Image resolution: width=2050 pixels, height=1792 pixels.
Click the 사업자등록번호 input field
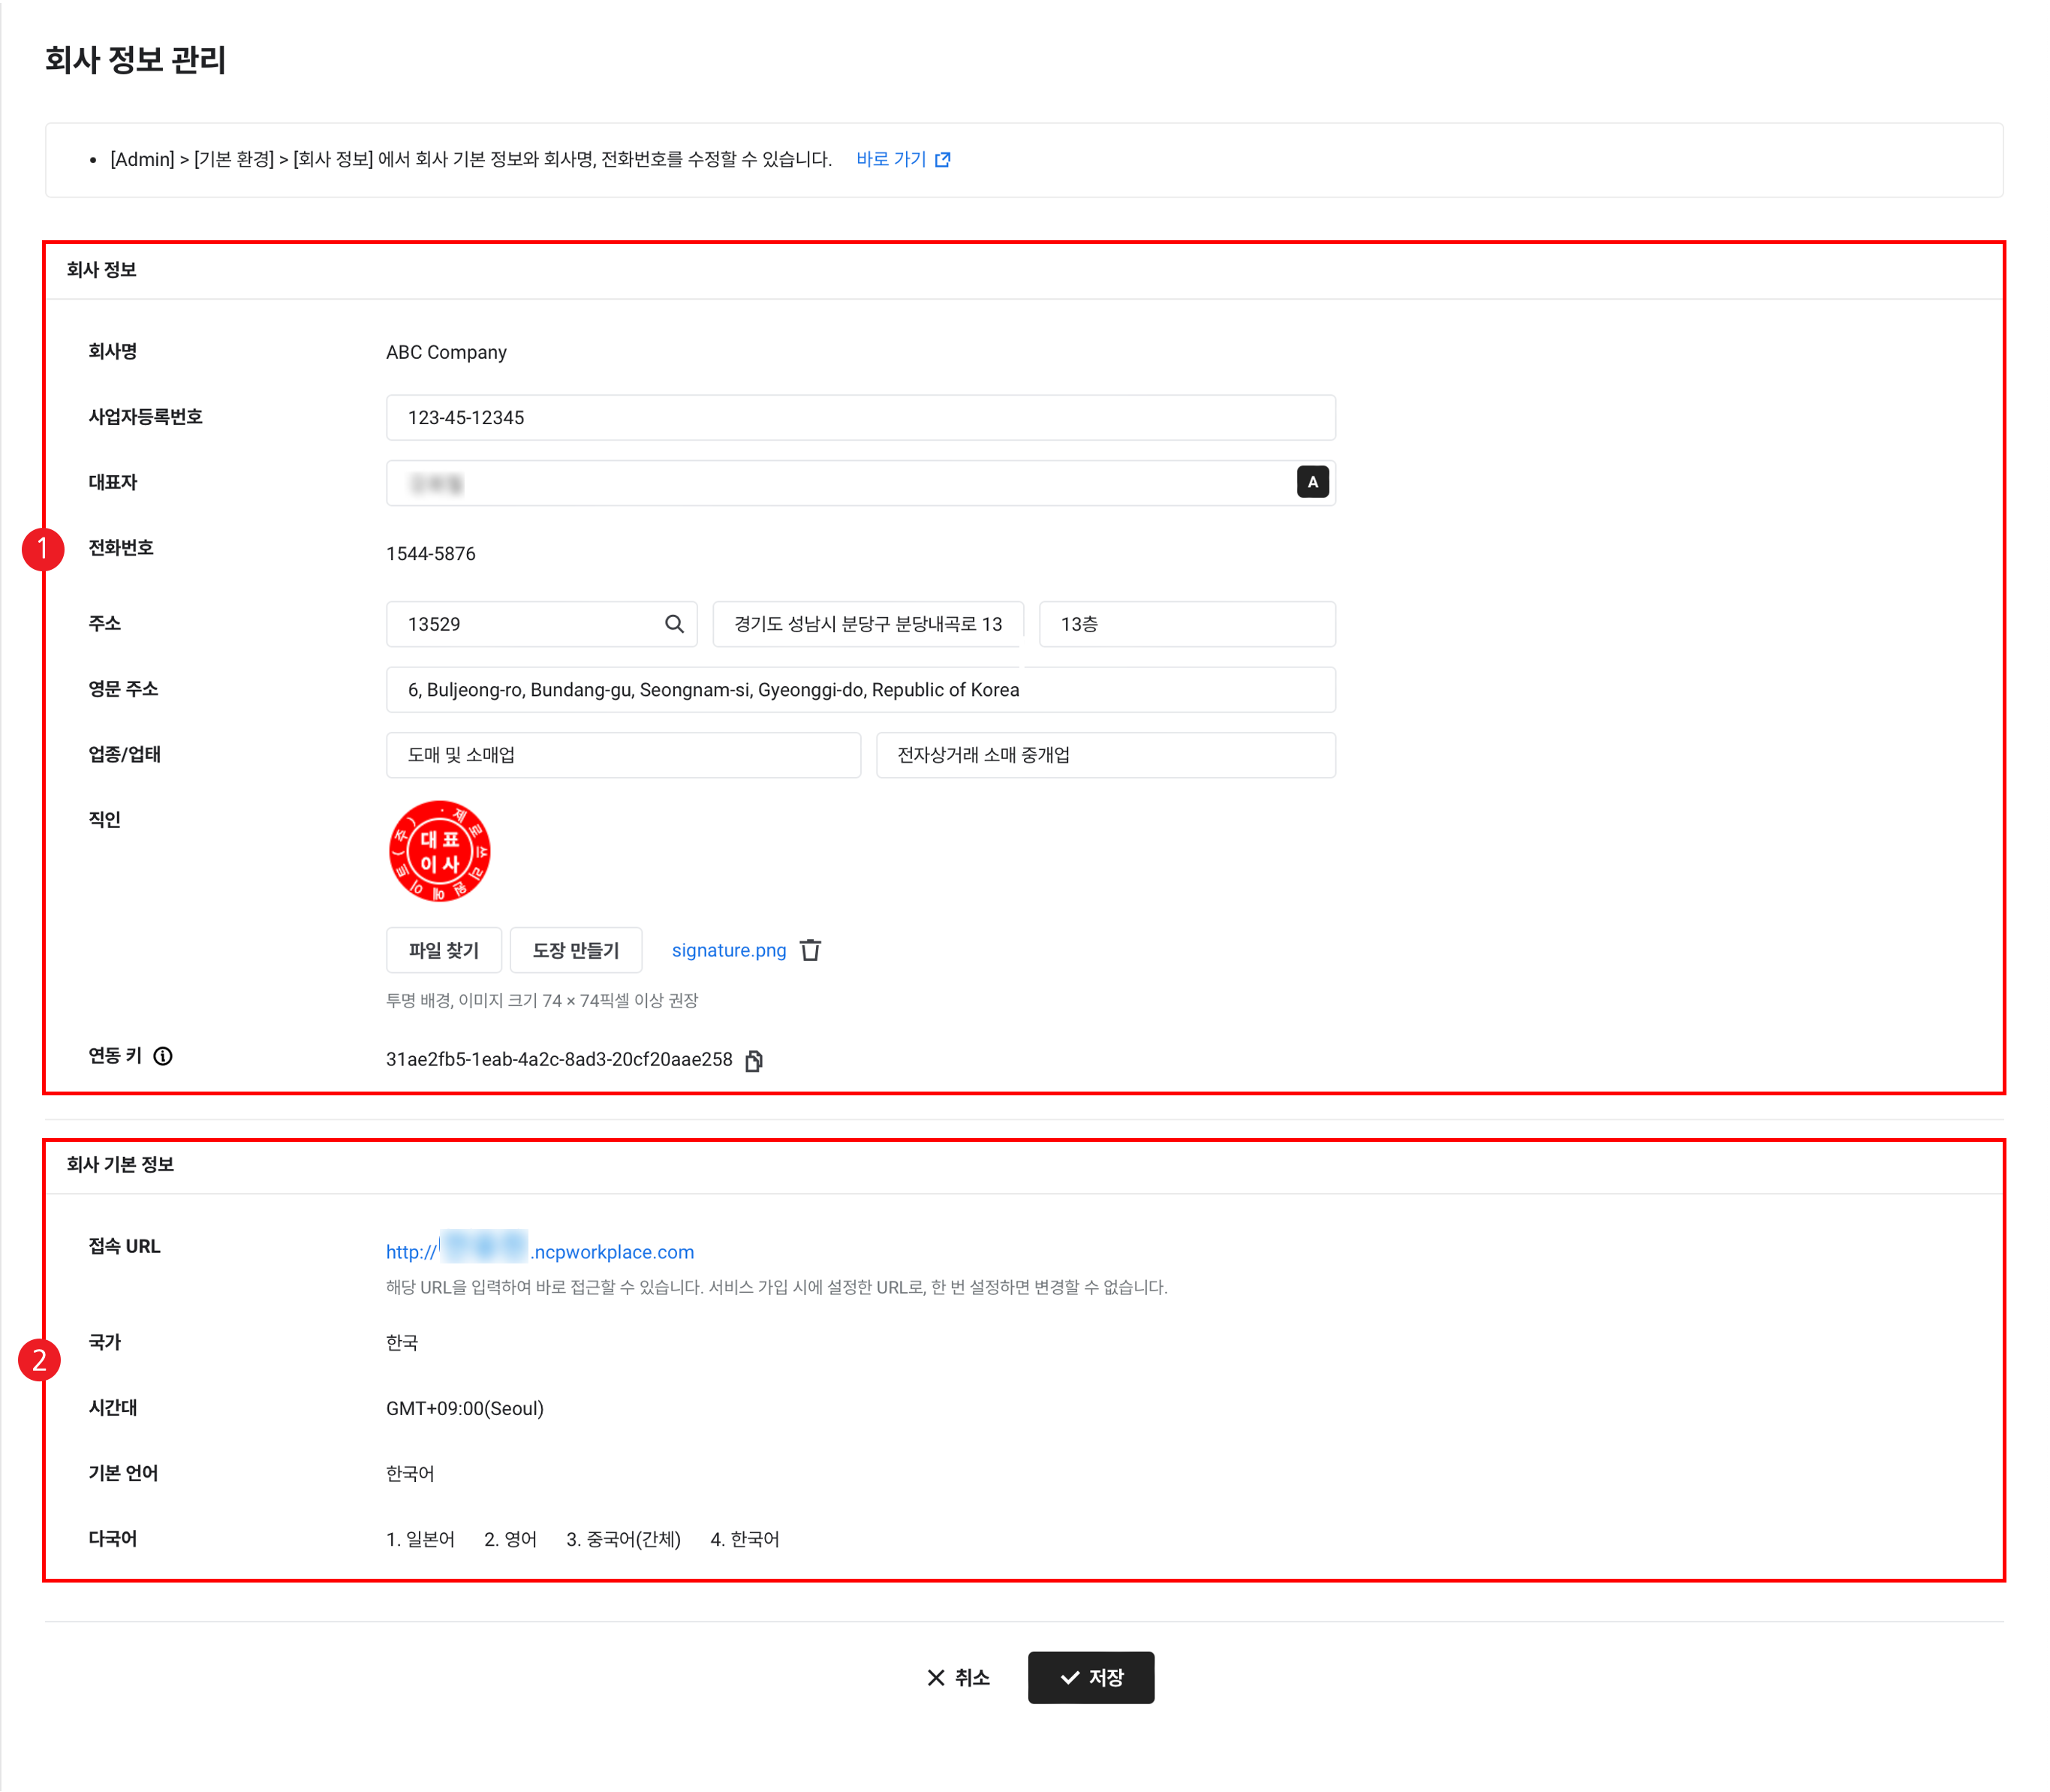point(860,417)
